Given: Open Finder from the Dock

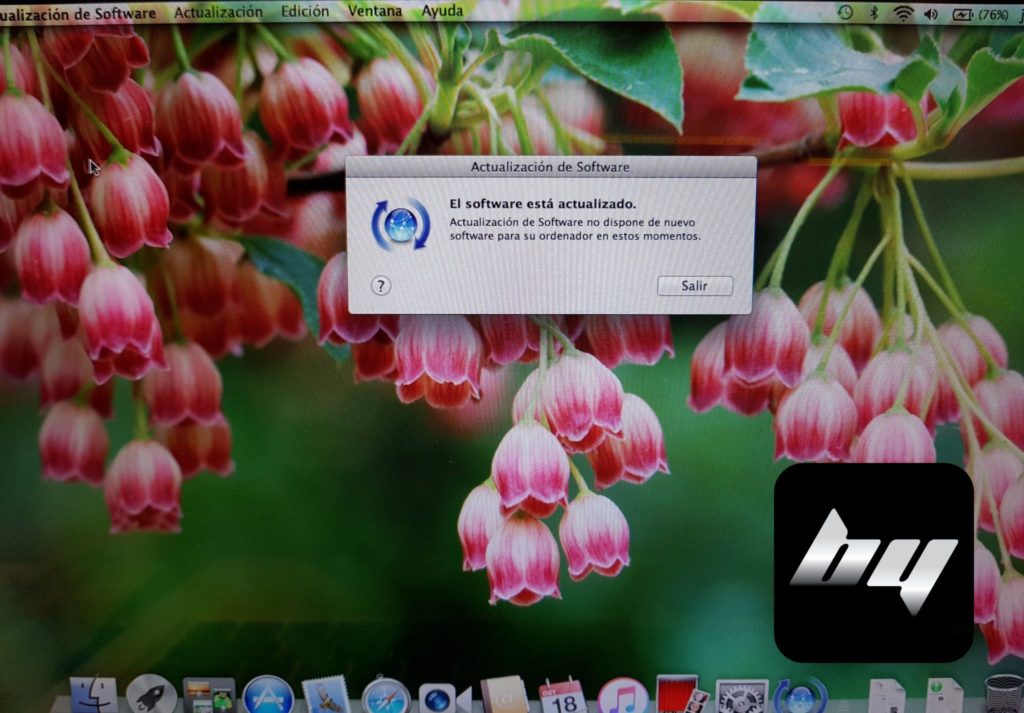Looking at the screenshot, I should pyautogui.click(x=93, y=695).
